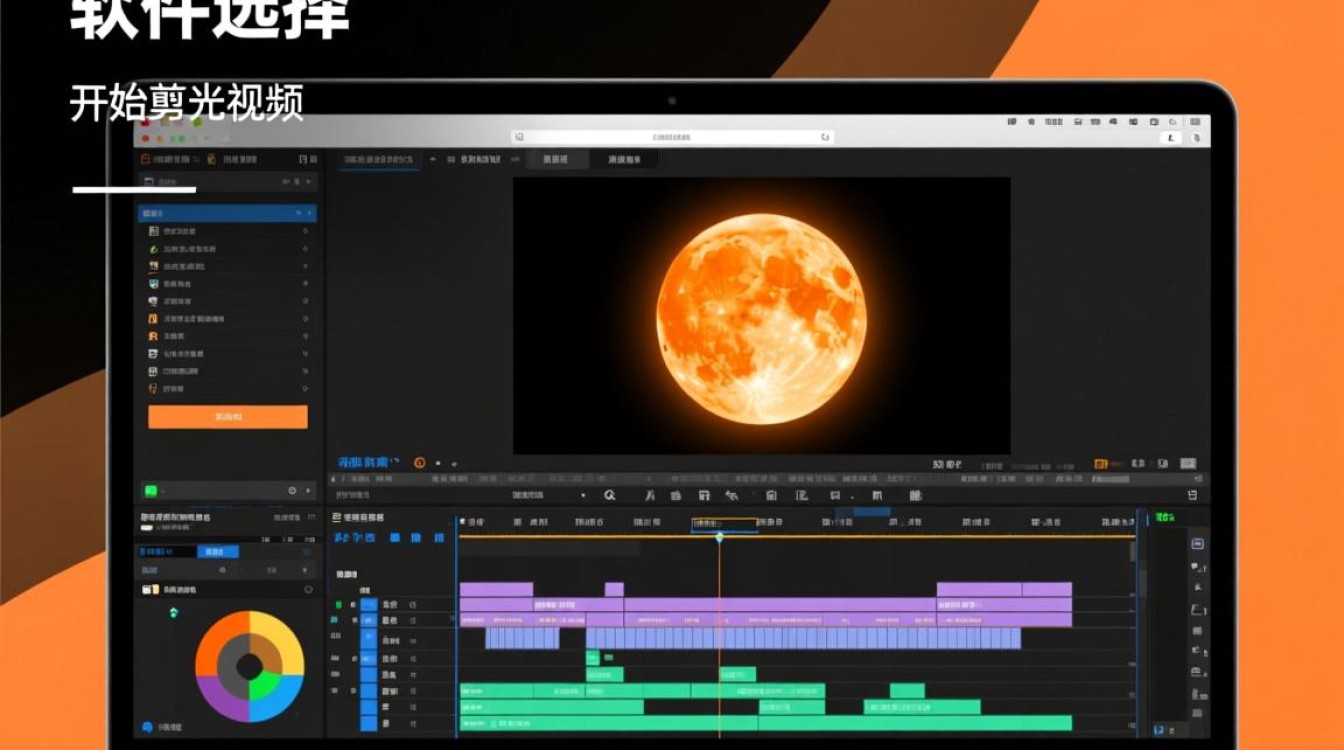This screenshot has height=750, width=1344.
Task: Click the small green square icon below the sidebar
Action: point(150,491)
